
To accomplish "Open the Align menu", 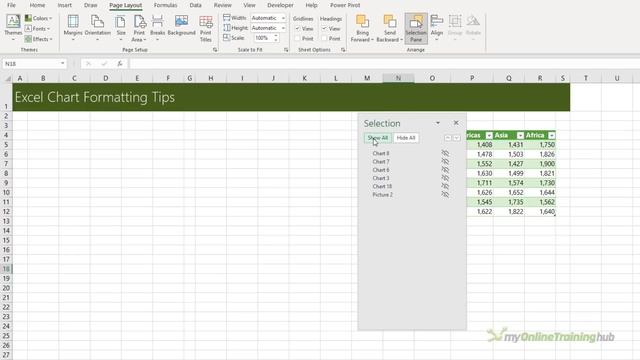I will (437, 27).
